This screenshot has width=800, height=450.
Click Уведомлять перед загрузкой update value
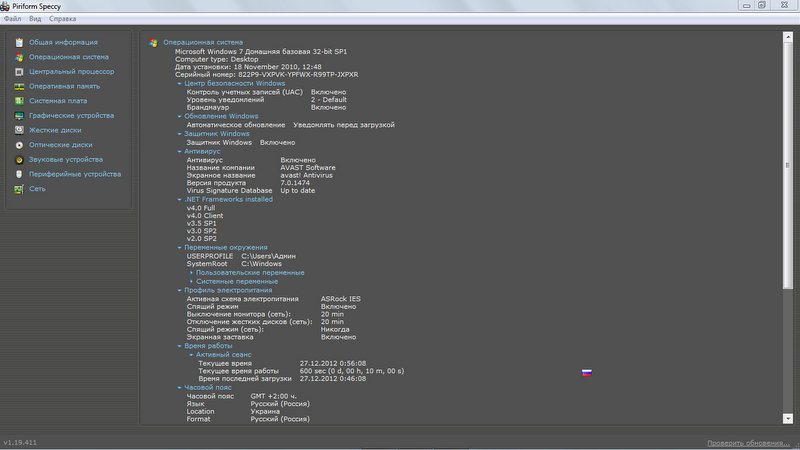344,124
